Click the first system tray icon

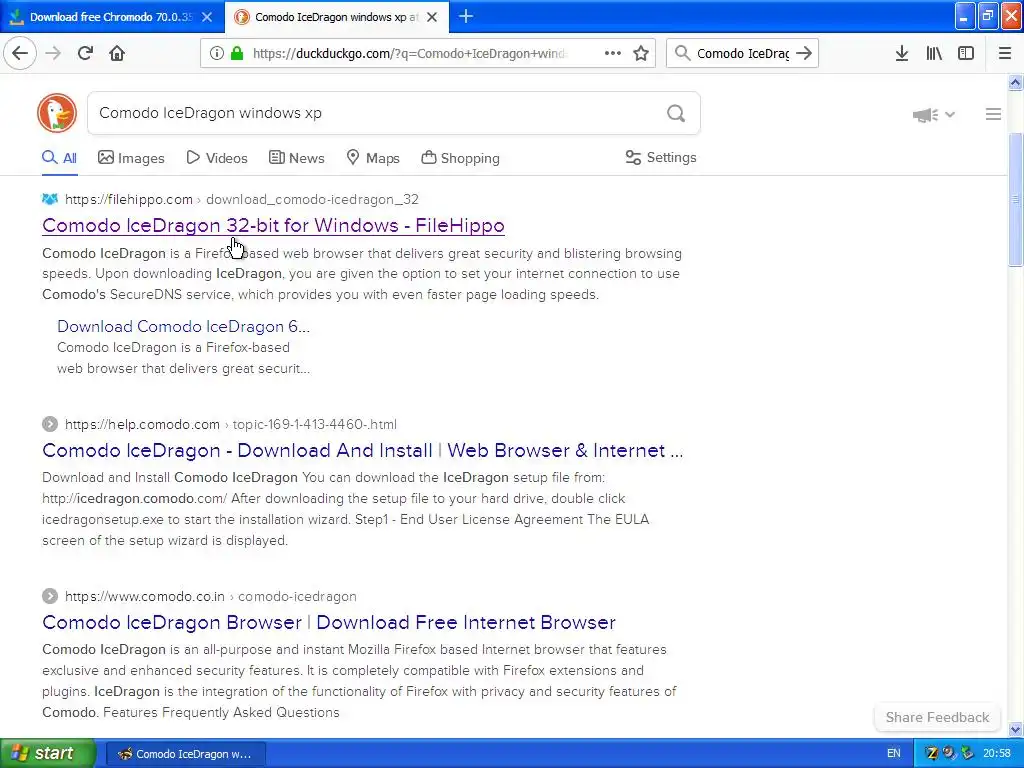(x=932, y=754)
